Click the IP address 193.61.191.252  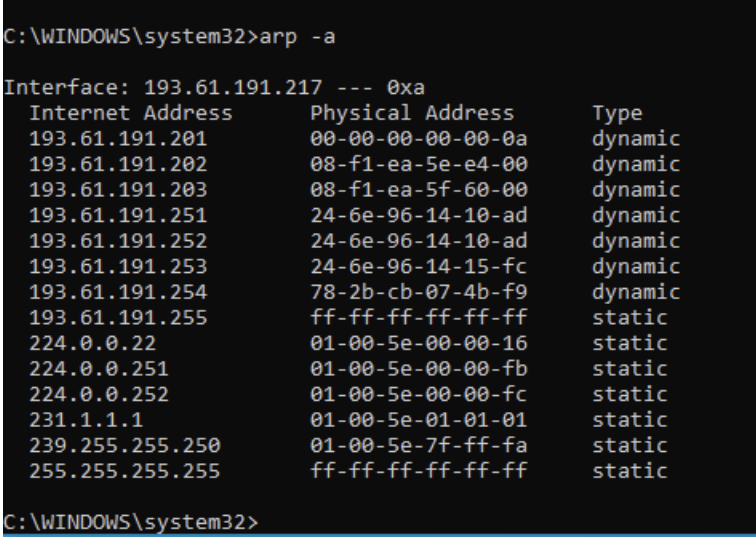(x=118, y=237)
